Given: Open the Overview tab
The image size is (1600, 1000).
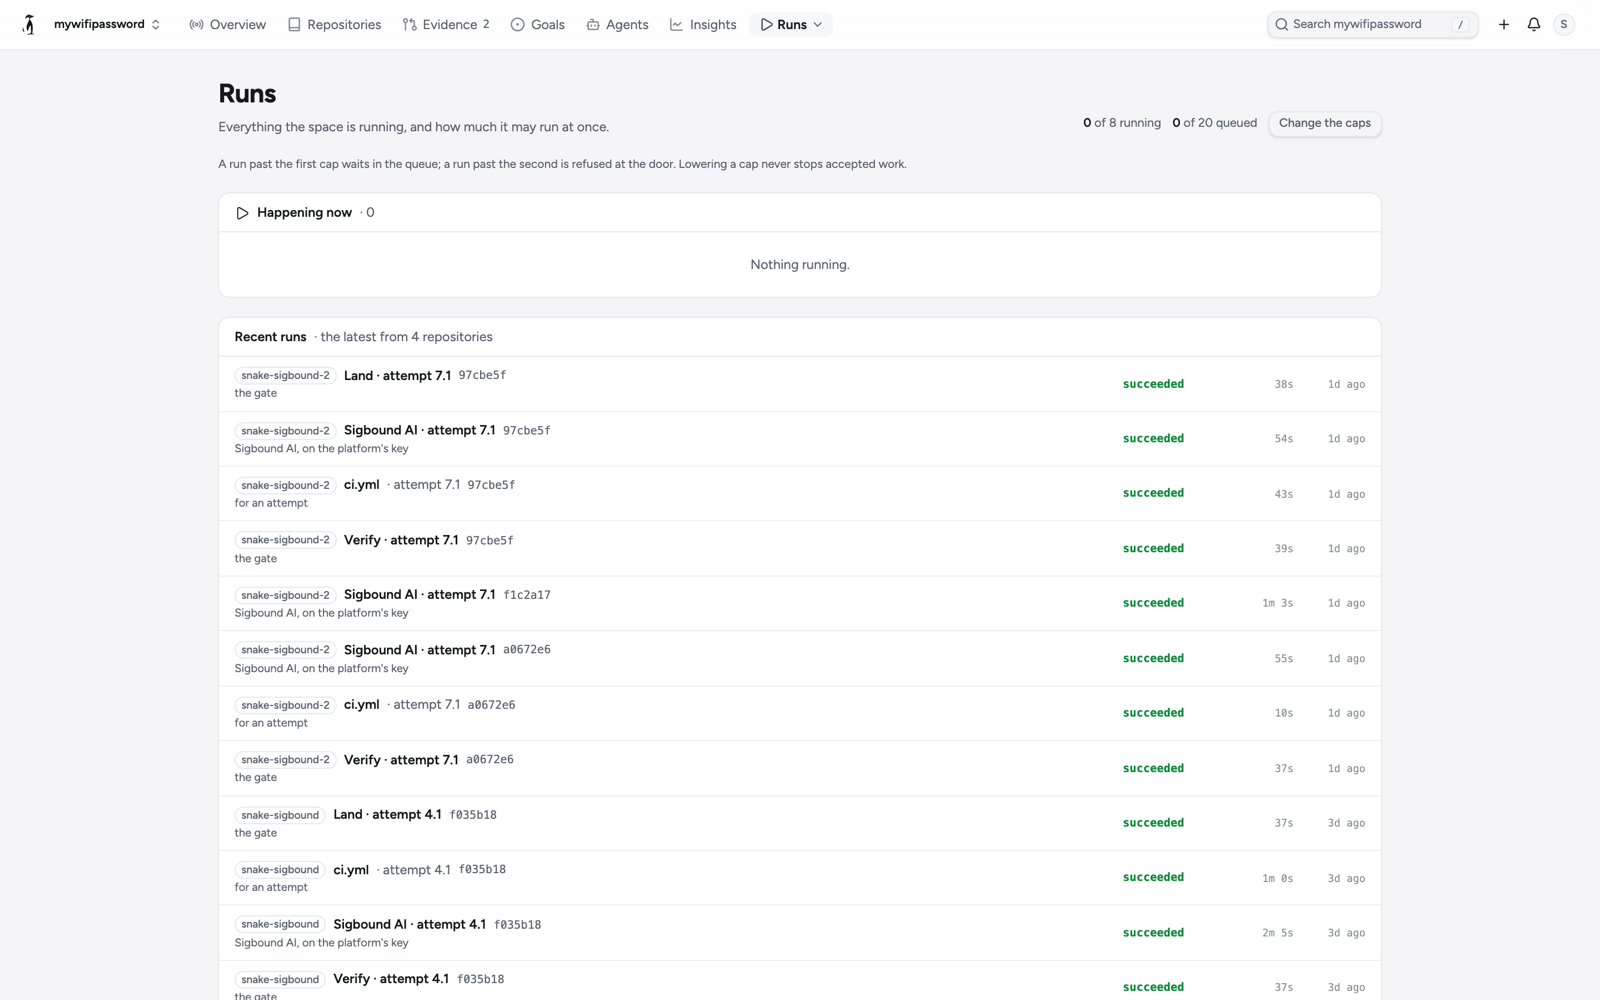Looking at the screenshot, I should tap(227, 24).
